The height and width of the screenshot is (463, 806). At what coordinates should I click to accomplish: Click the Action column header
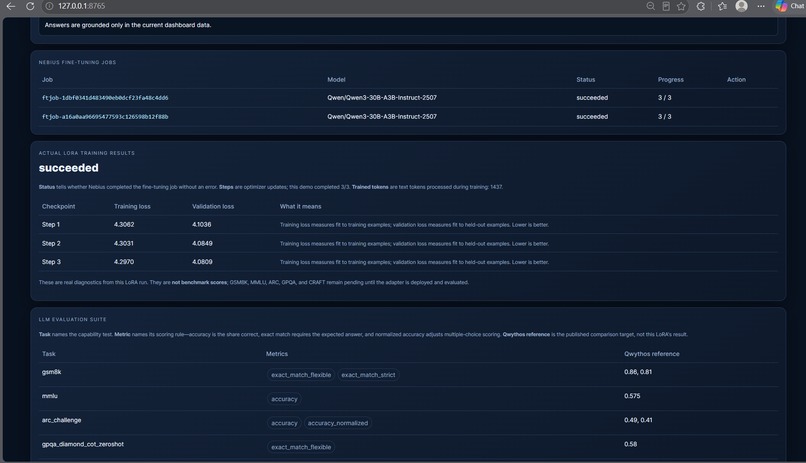click(736, 80)
